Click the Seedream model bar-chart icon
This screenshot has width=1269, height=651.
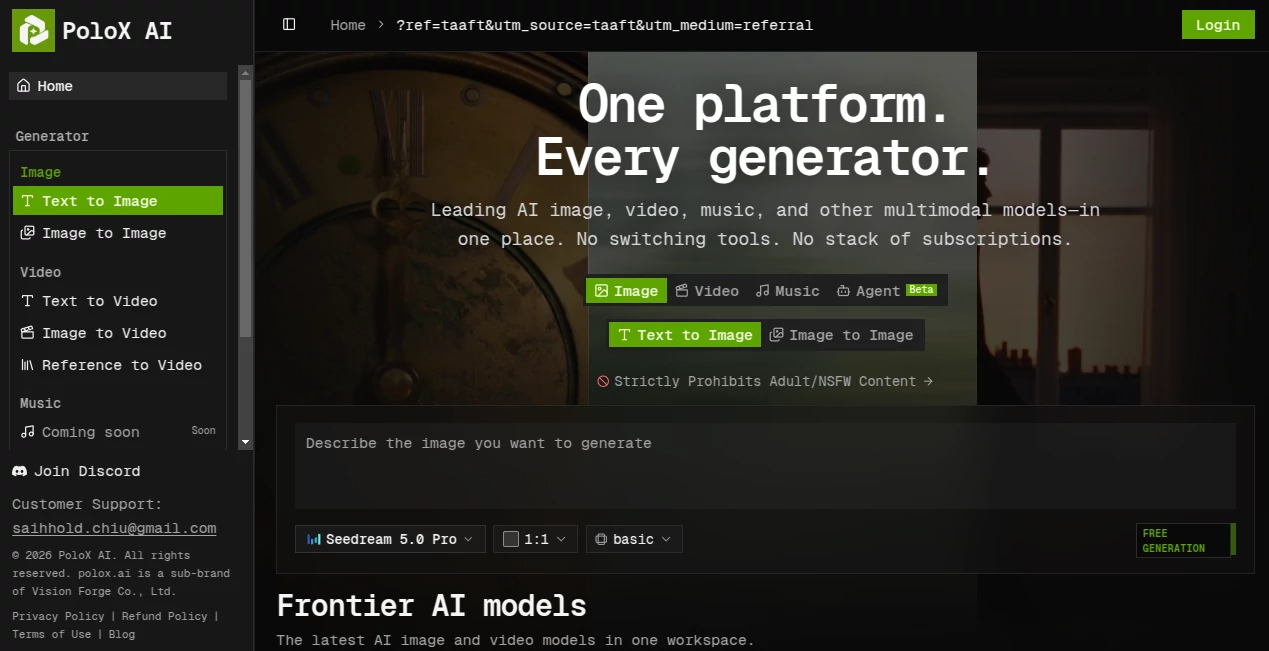(314, 539)
